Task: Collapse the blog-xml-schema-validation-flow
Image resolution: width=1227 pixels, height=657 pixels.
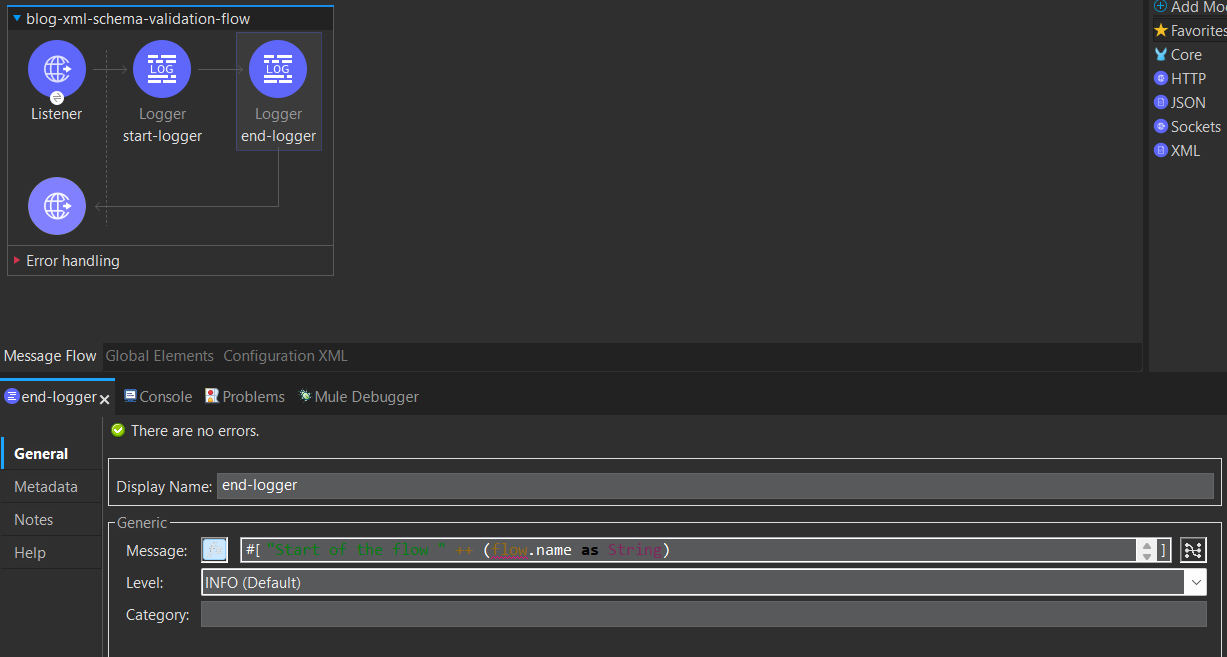Action: point(16,18)
